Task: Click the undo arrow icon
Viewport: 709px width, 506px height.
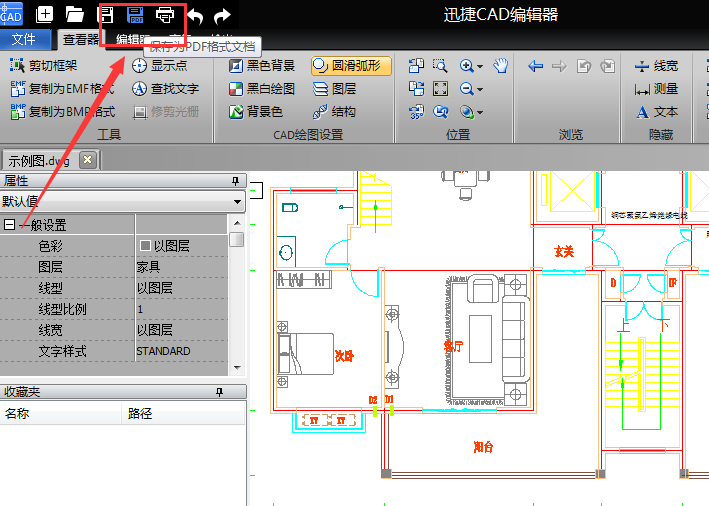Action: (x=196, y=15)
